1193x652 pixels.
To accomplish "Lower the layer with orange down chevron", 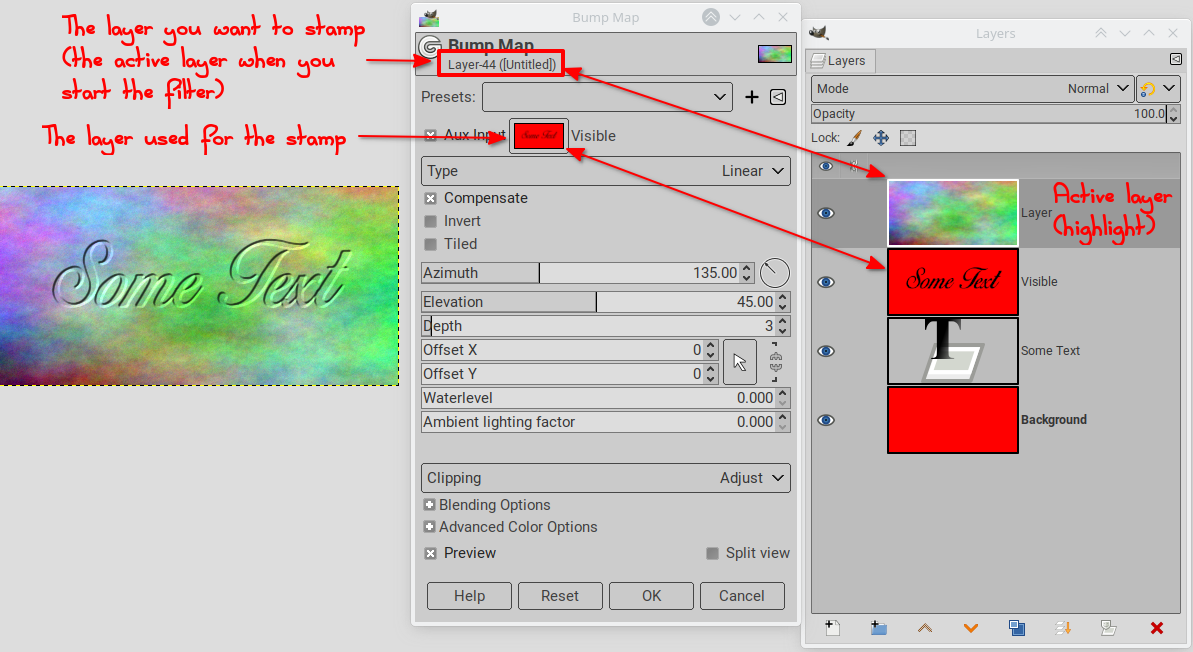I will pyautogui.click(x=971, y=628).
